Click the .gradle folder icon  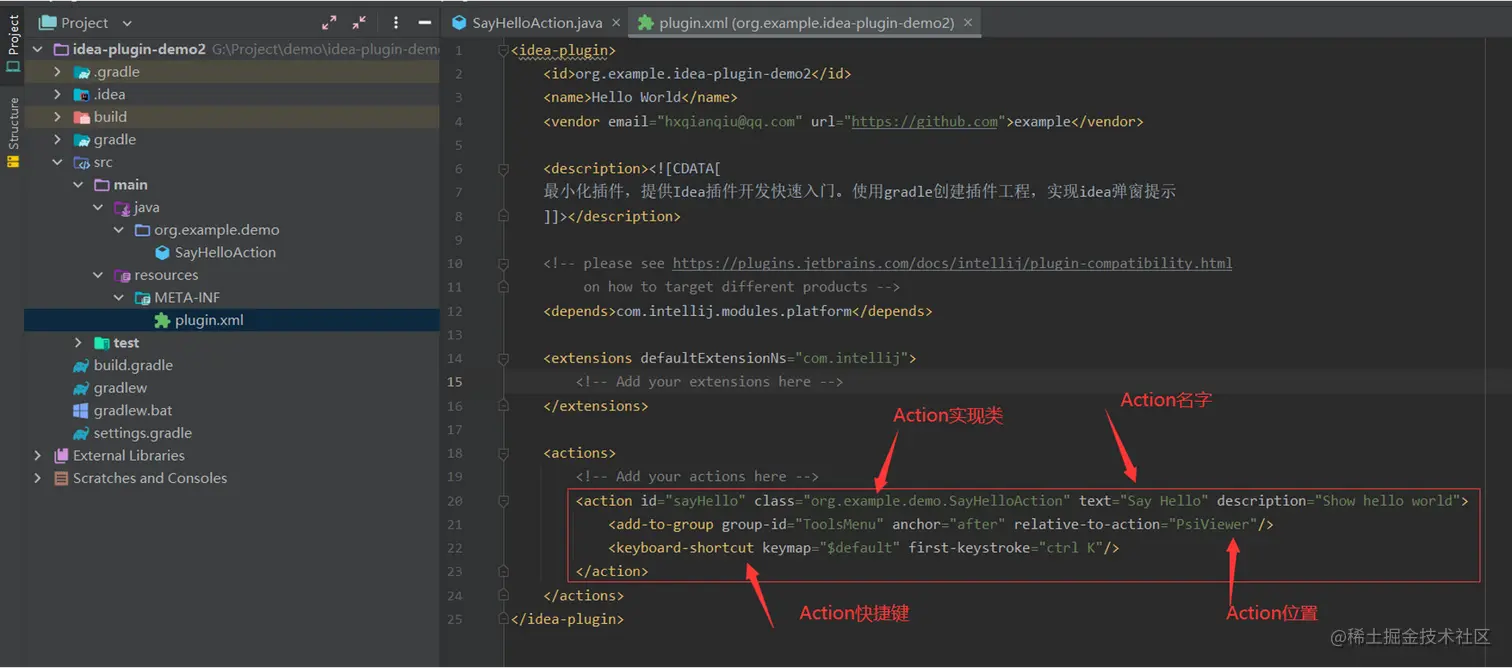click(81, 72)
